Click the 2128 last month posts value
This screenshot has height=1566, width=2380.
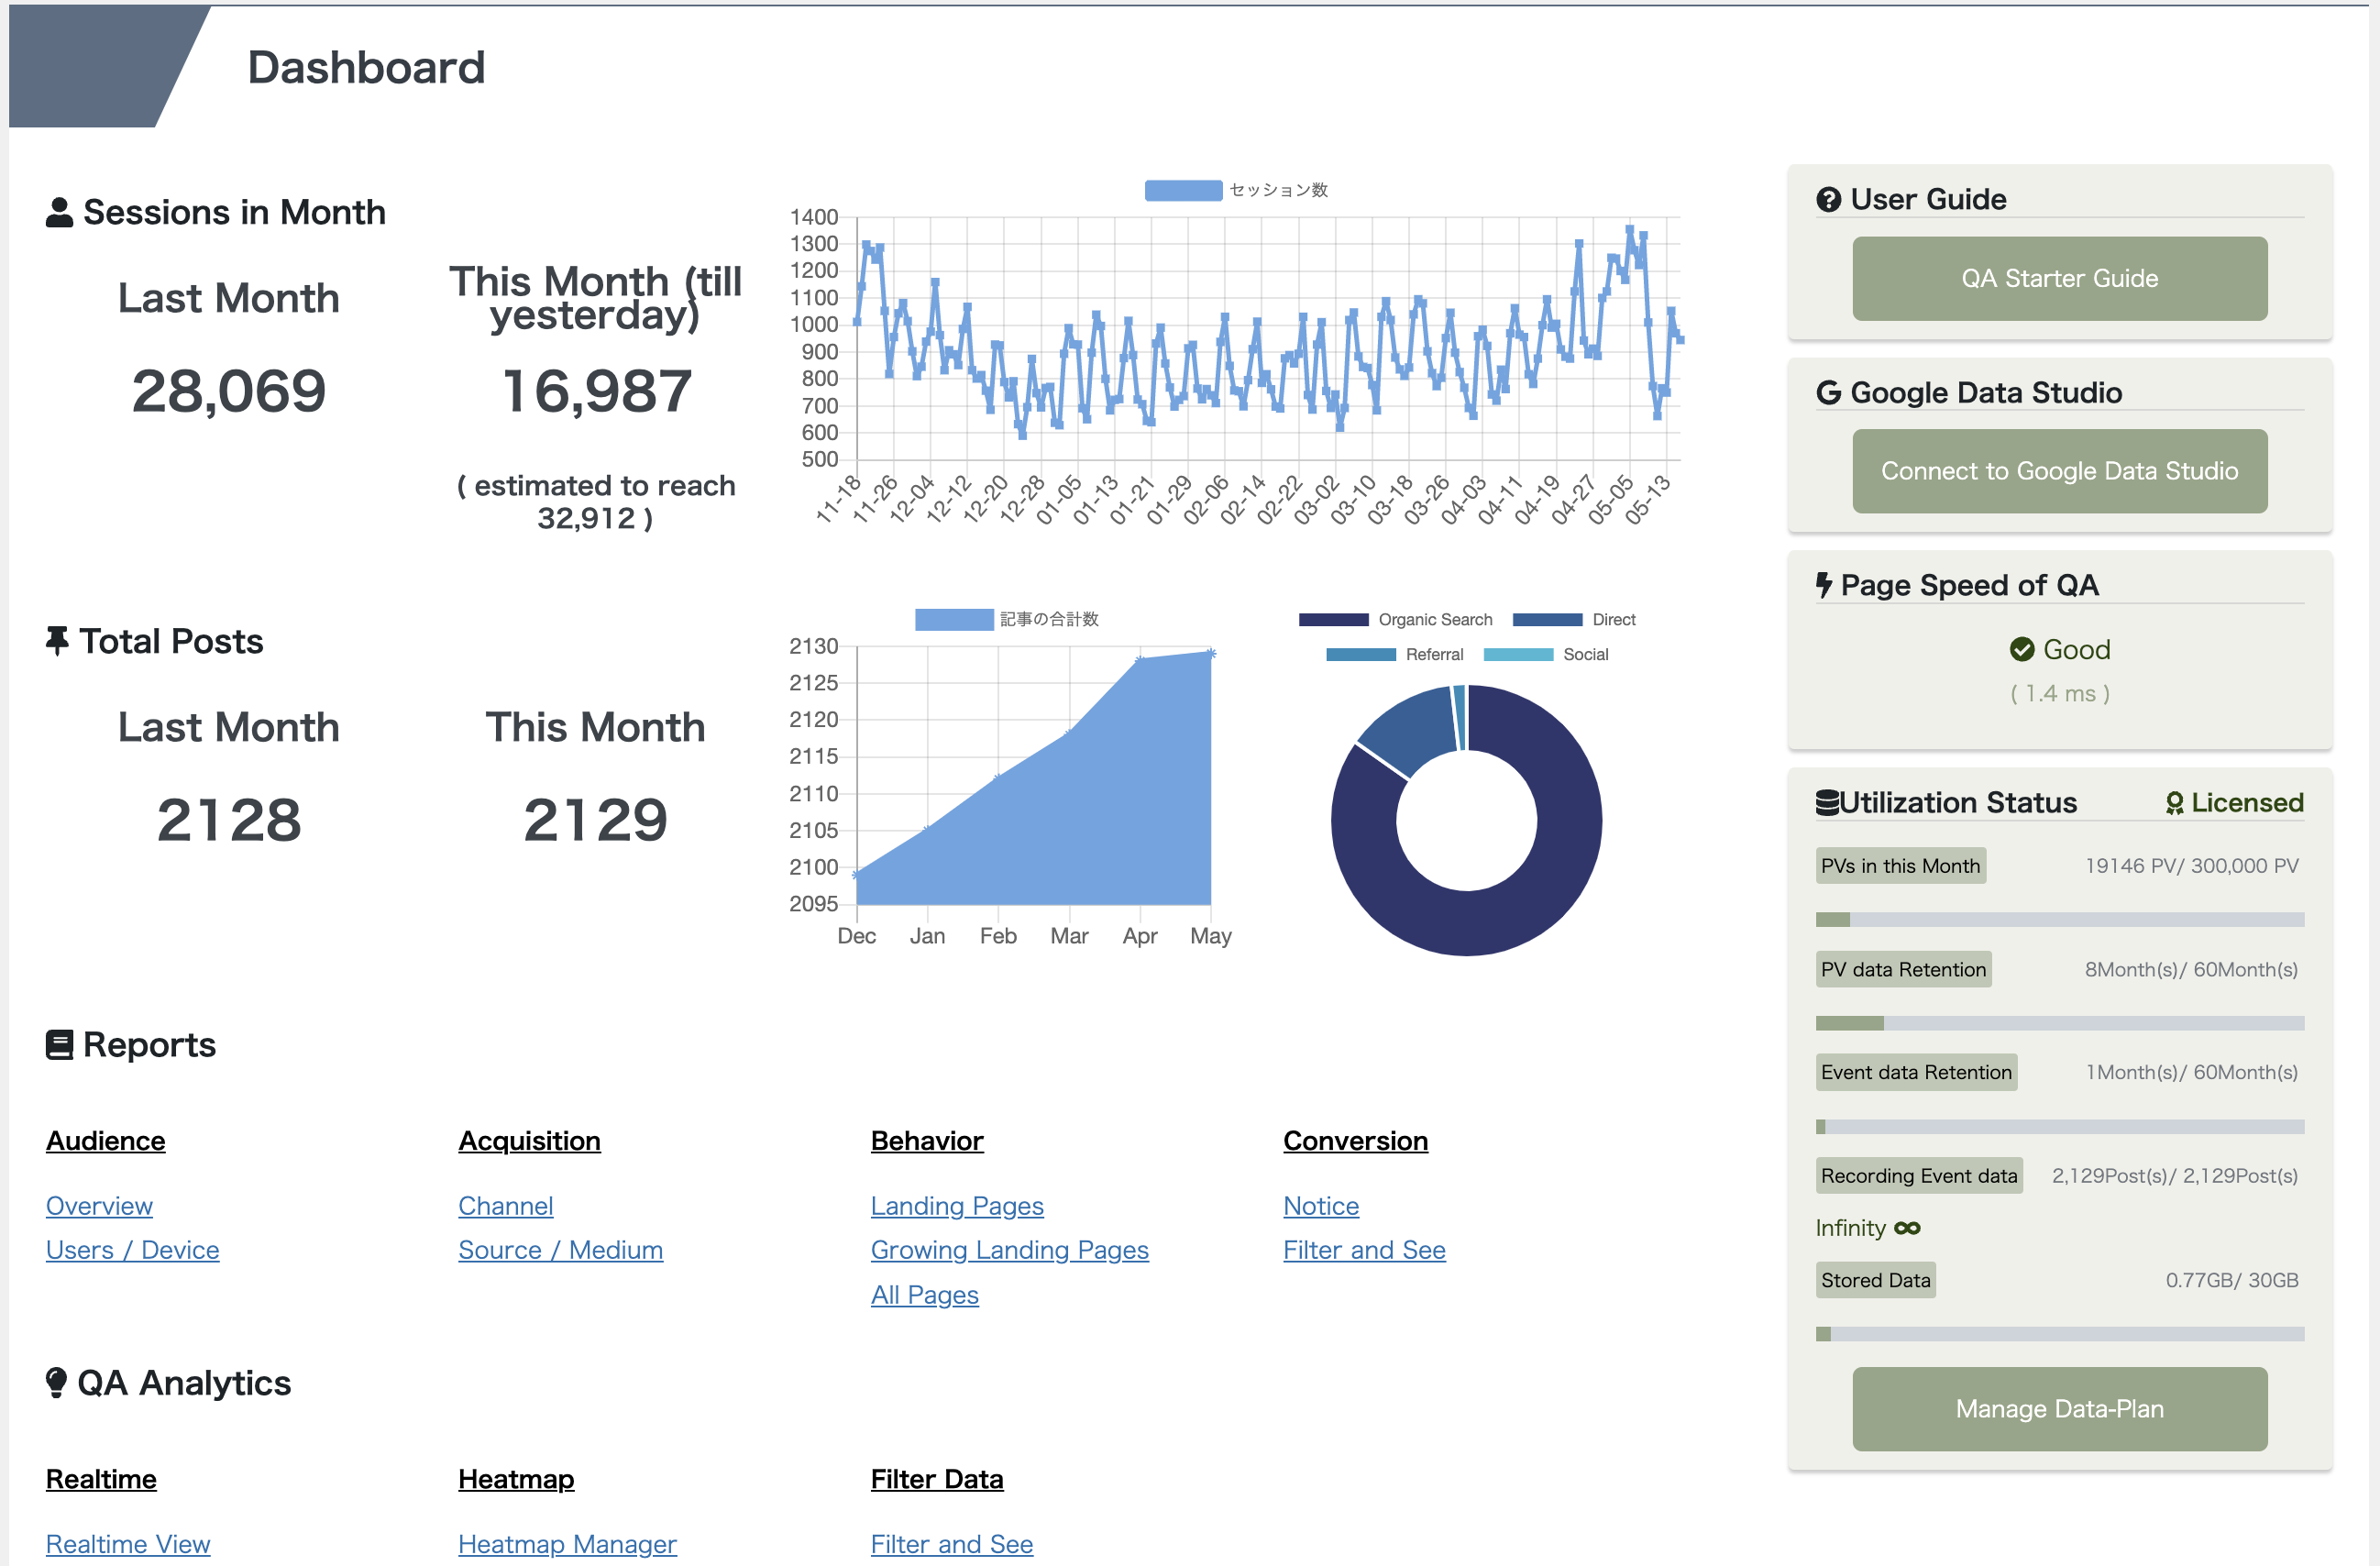pyautogui.click(x=229, y=820)
